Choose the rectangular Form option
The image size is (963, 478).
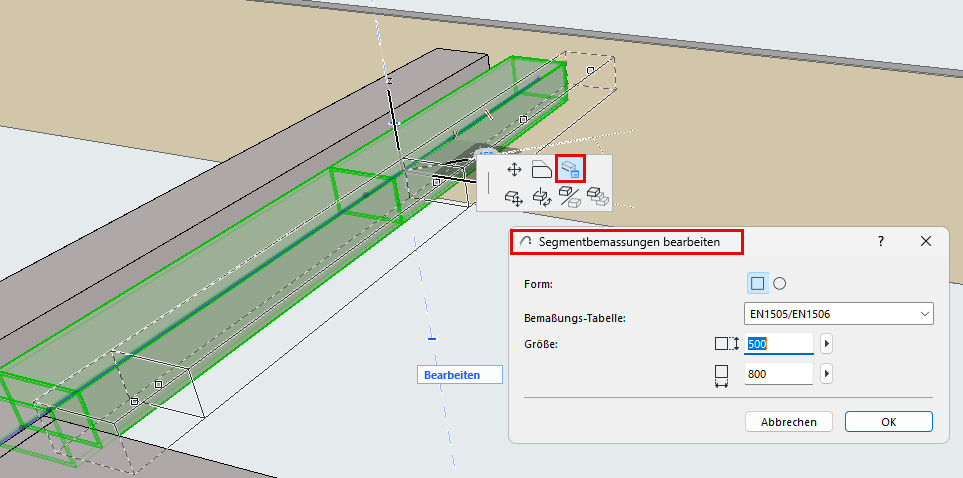click(x=758, y=283)
